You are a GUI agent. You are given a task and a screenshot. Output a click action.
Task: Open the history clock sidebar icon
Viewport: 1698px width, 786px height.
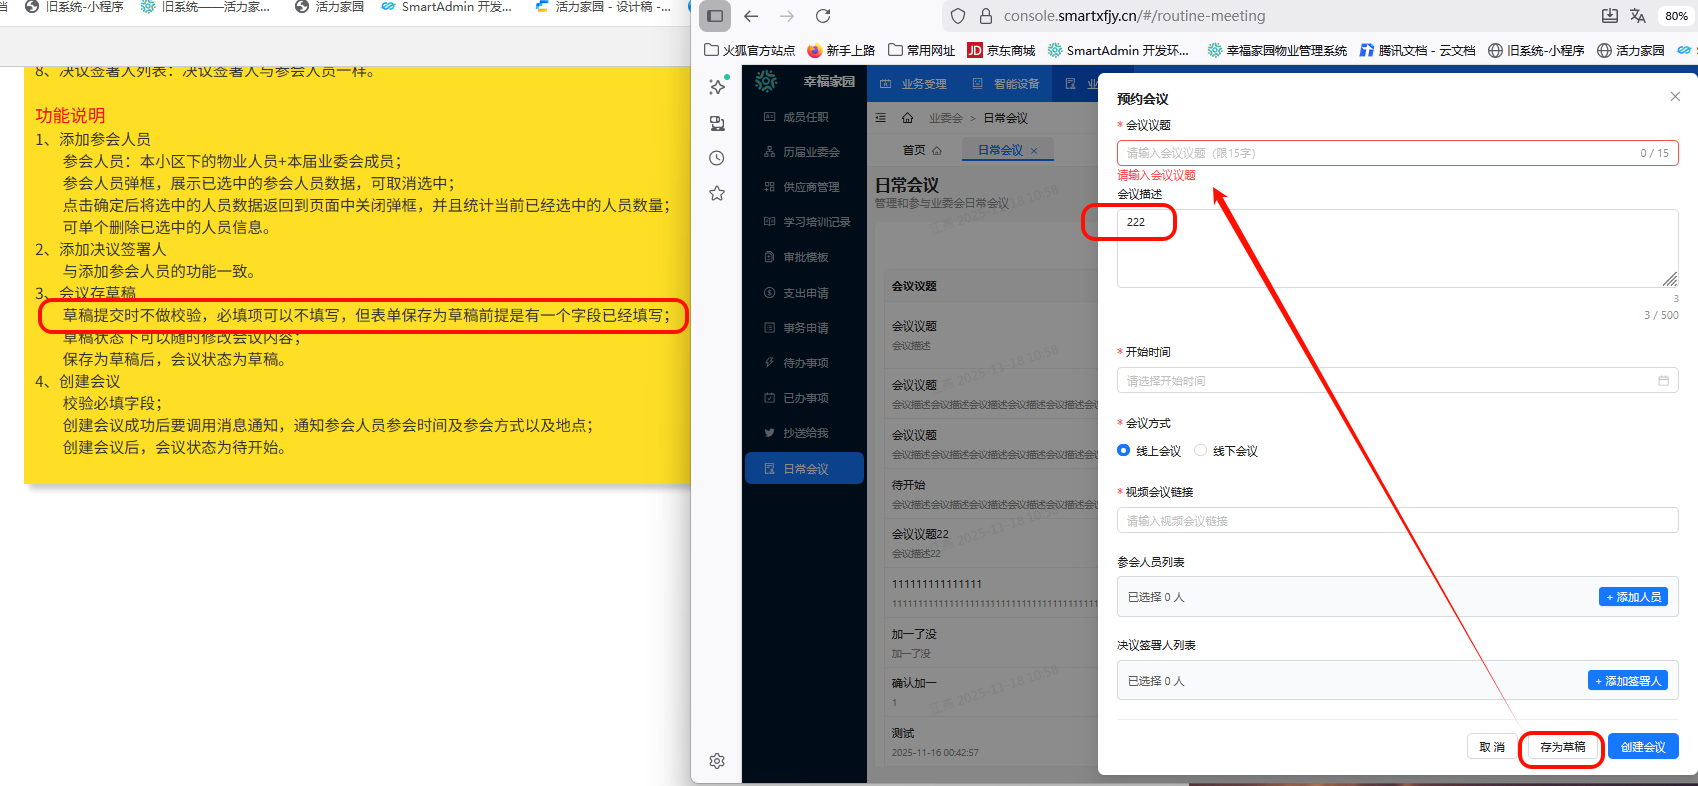coord(717,158)
